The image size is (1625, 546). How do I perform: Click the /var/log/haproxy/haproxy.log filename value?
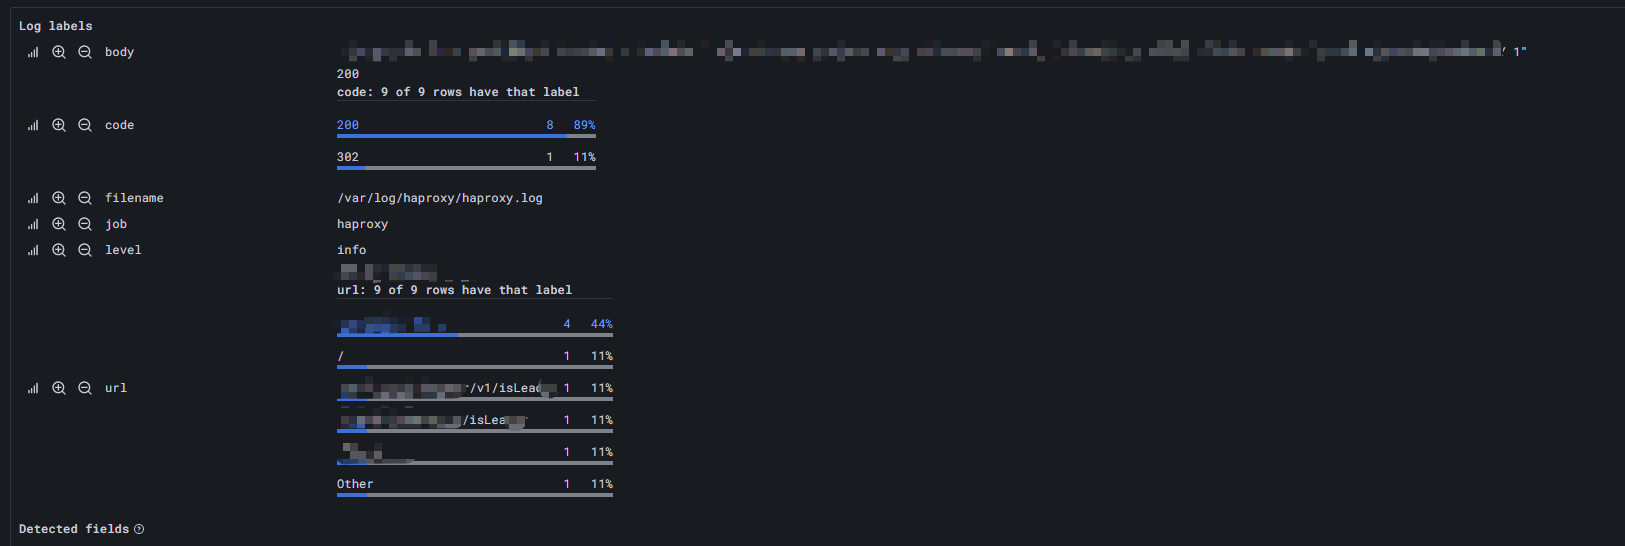440,198
